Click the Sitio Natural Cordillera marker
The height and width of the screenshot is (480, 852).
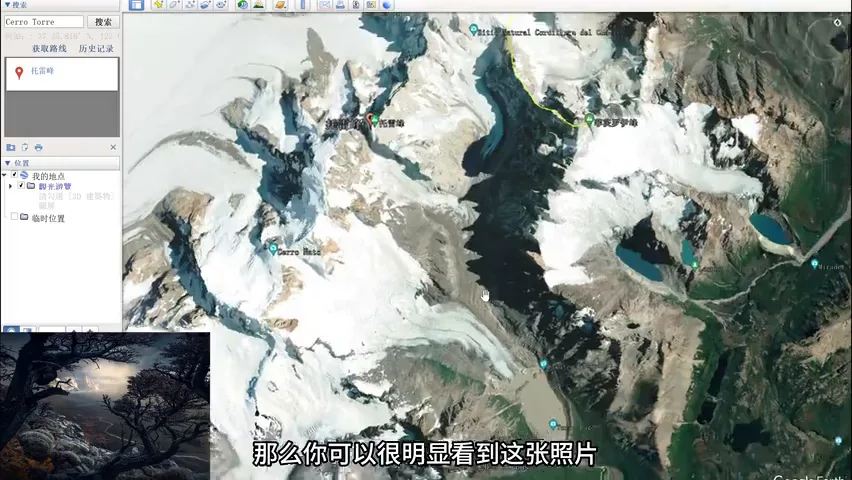(x=474, y=30)
